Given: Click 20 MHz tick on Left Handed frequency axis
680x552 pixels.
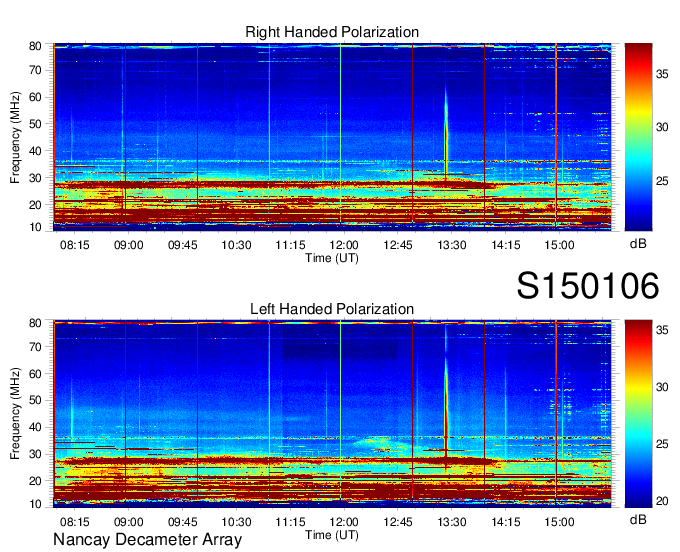Looking at the screenshot, I should tap(35, 480).
